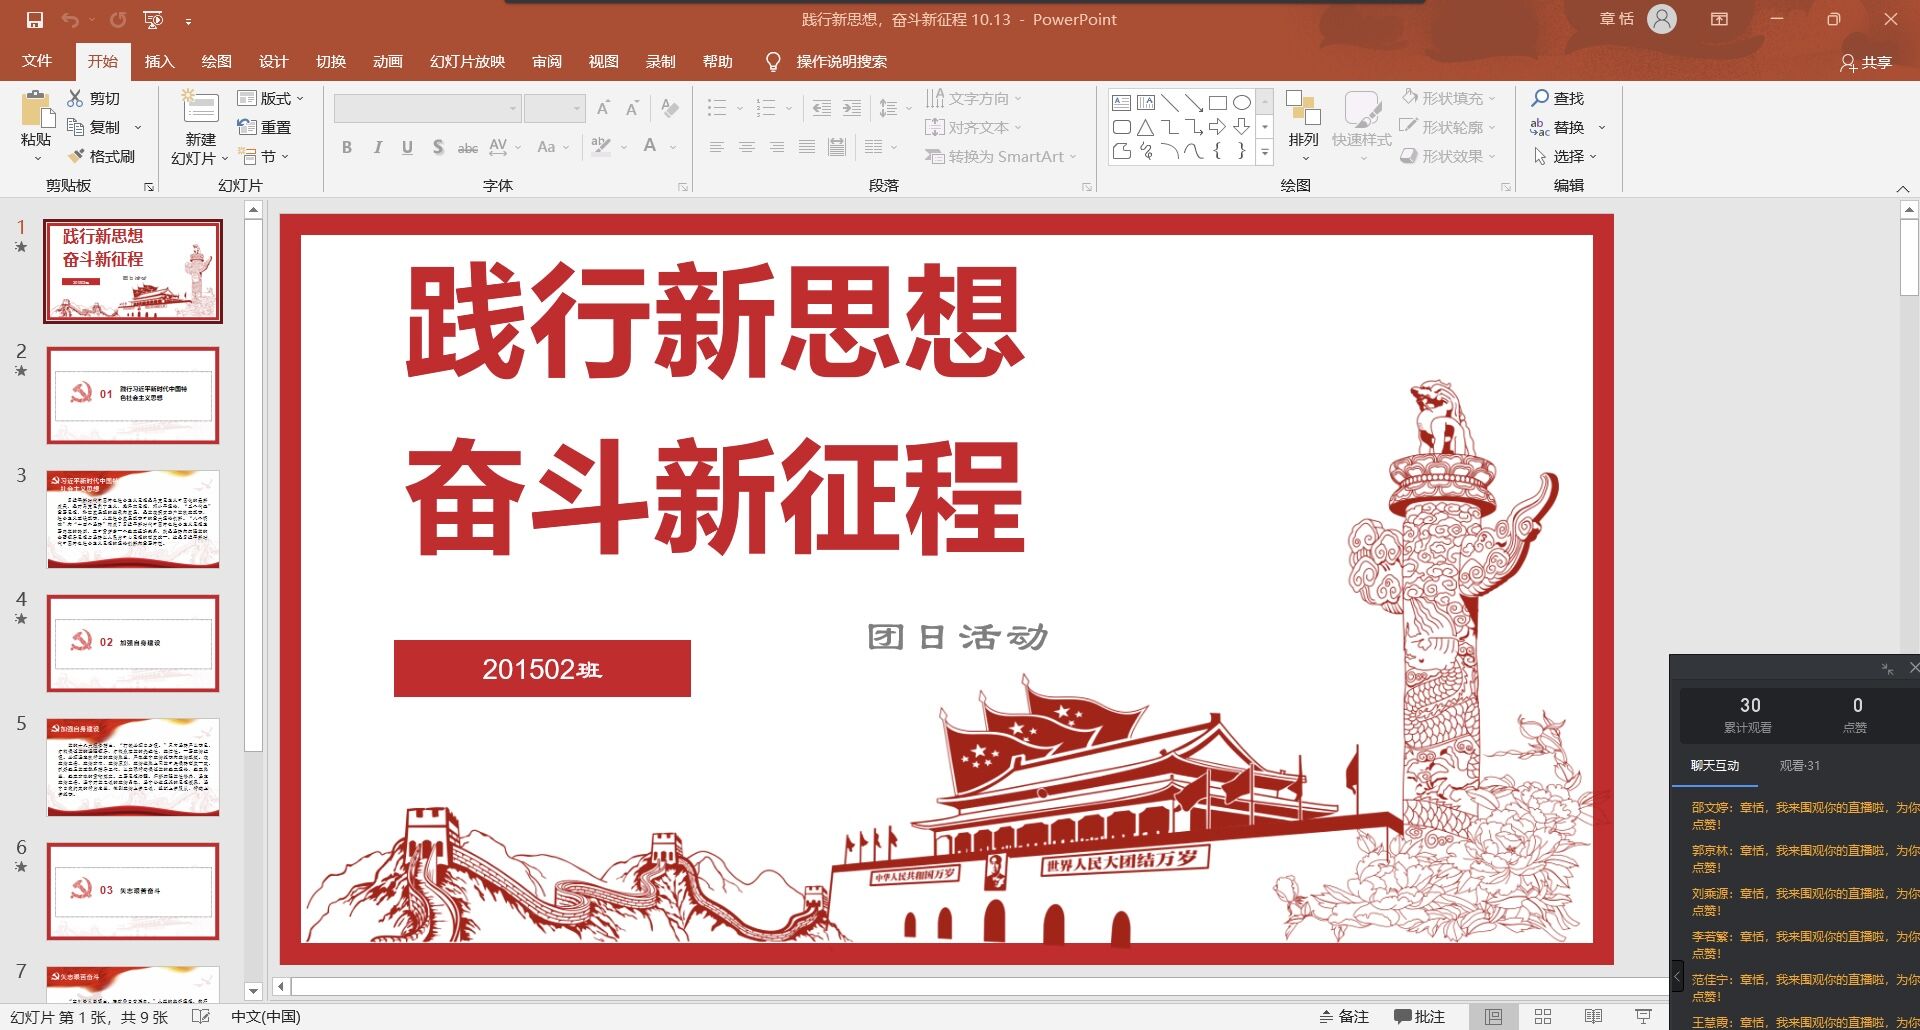The height and width of the screenshot is (1030, 1920).
Task: Select slide 4 thumbnail '02'
Action: coord(133,643)
